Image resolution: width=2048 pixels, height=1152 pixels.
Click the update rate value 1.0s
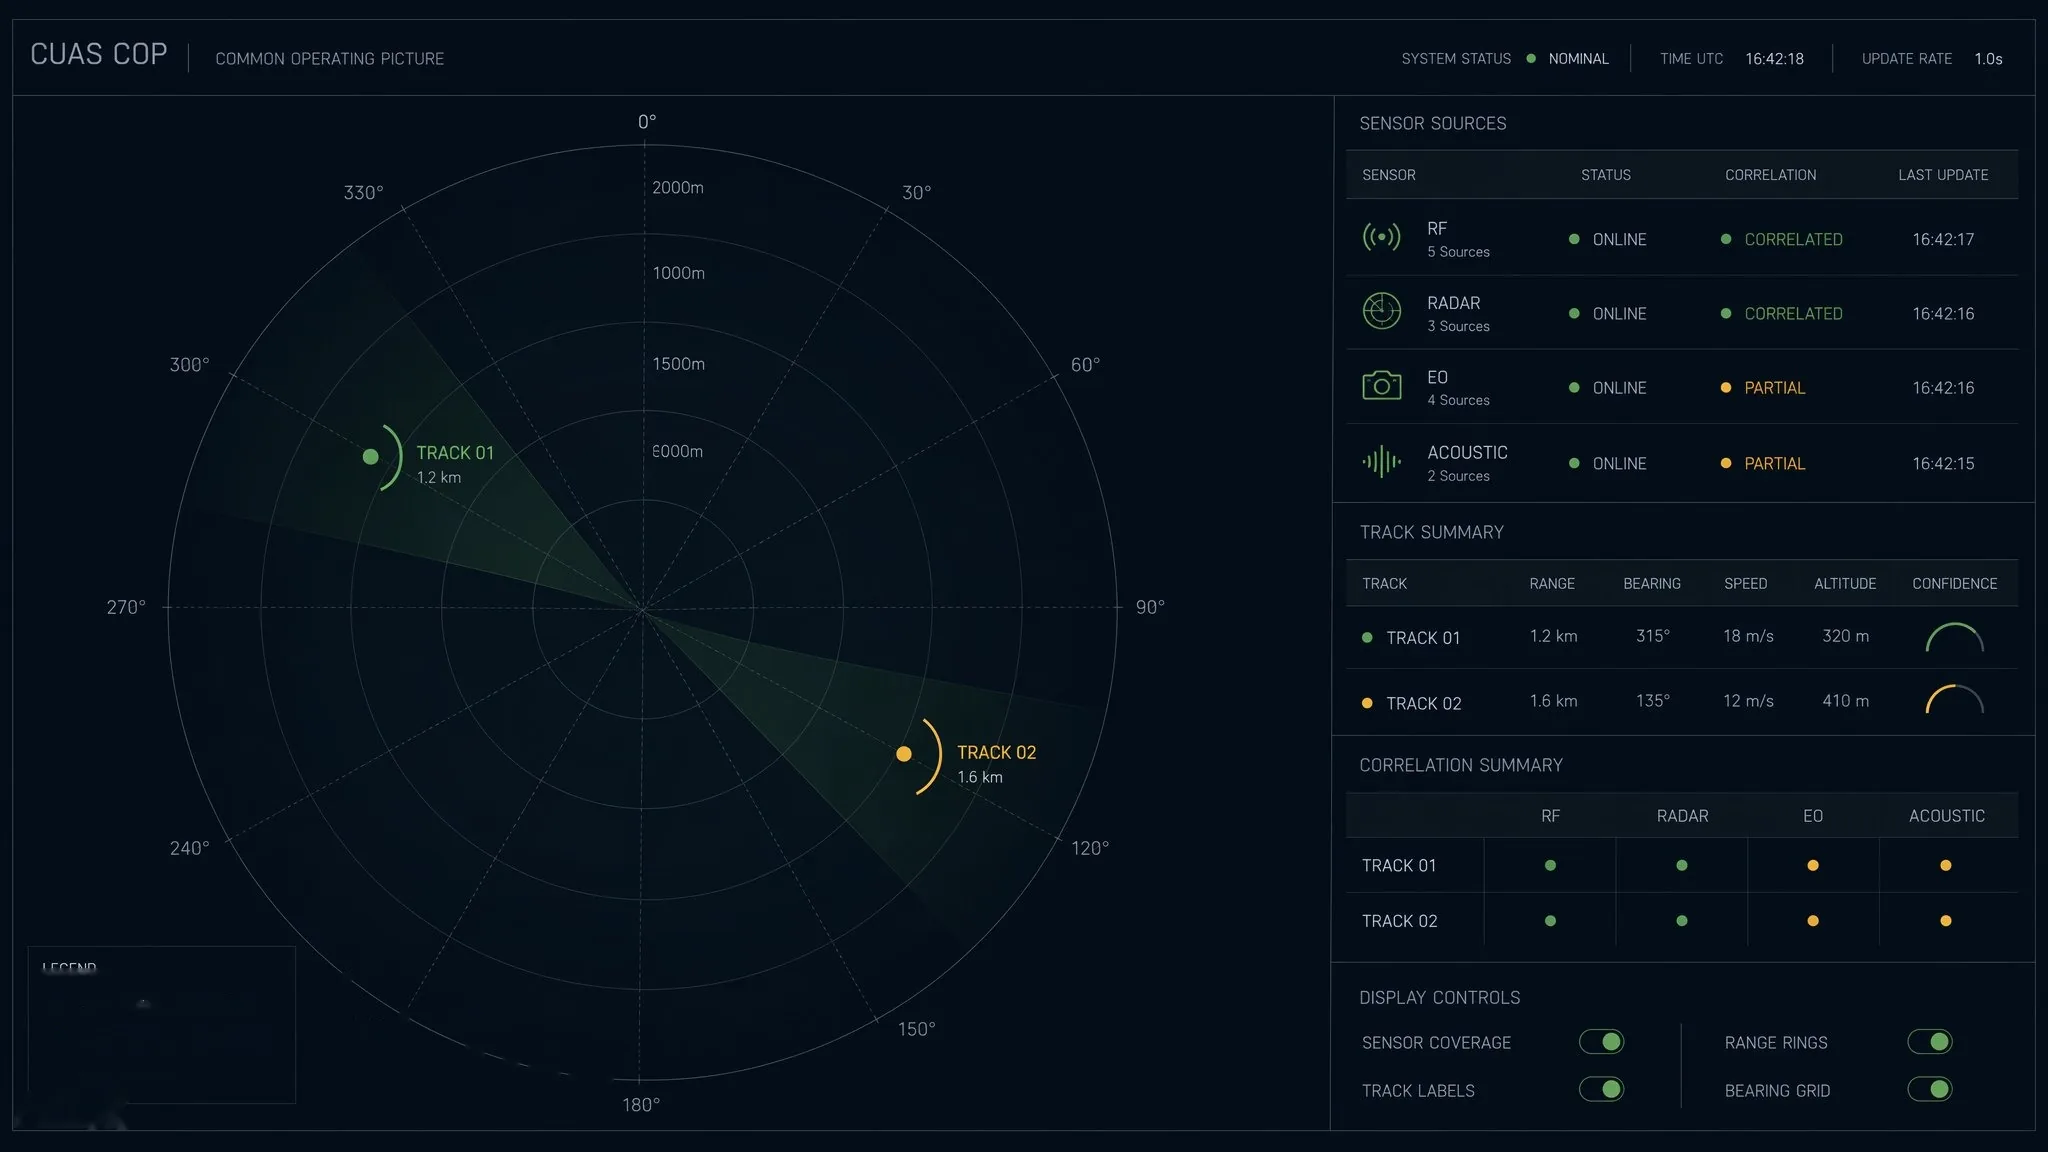point(1989,59)
